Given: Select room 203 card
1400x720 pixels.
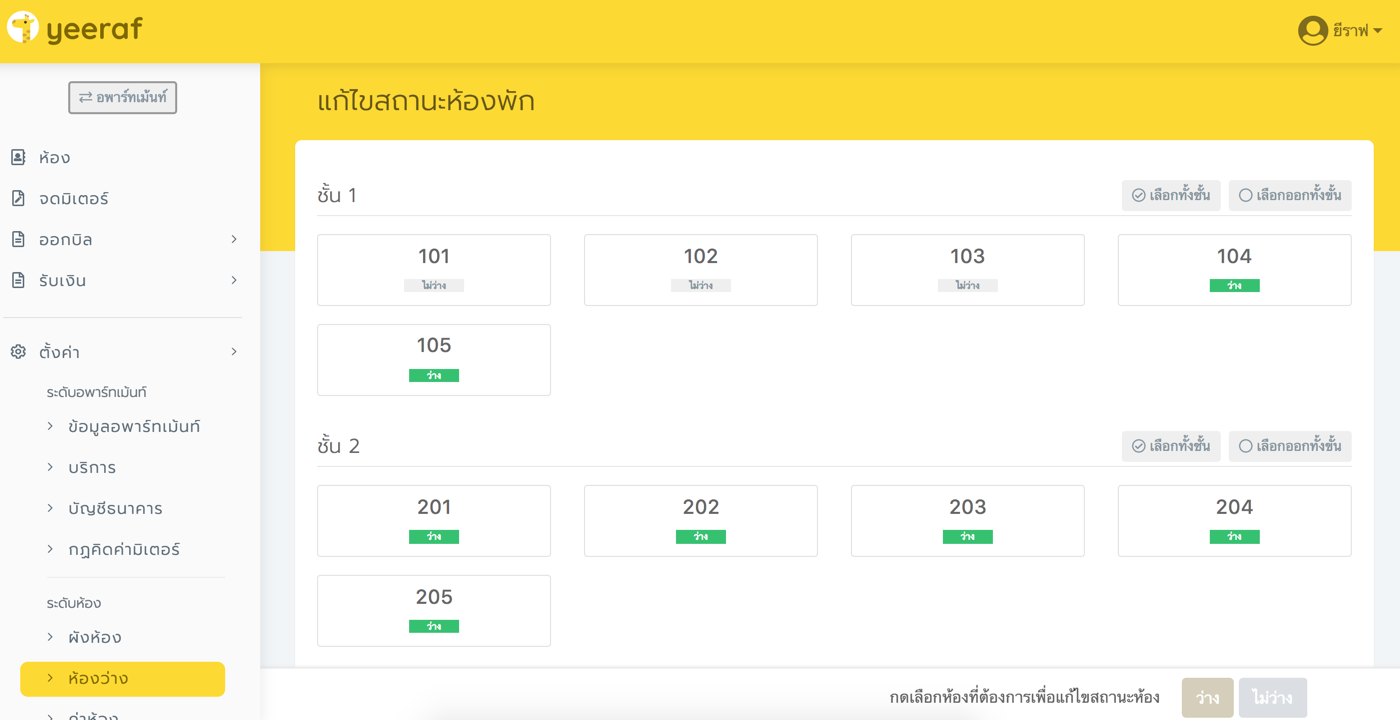Looking at the screenshot, I should (x=968, y=521).
